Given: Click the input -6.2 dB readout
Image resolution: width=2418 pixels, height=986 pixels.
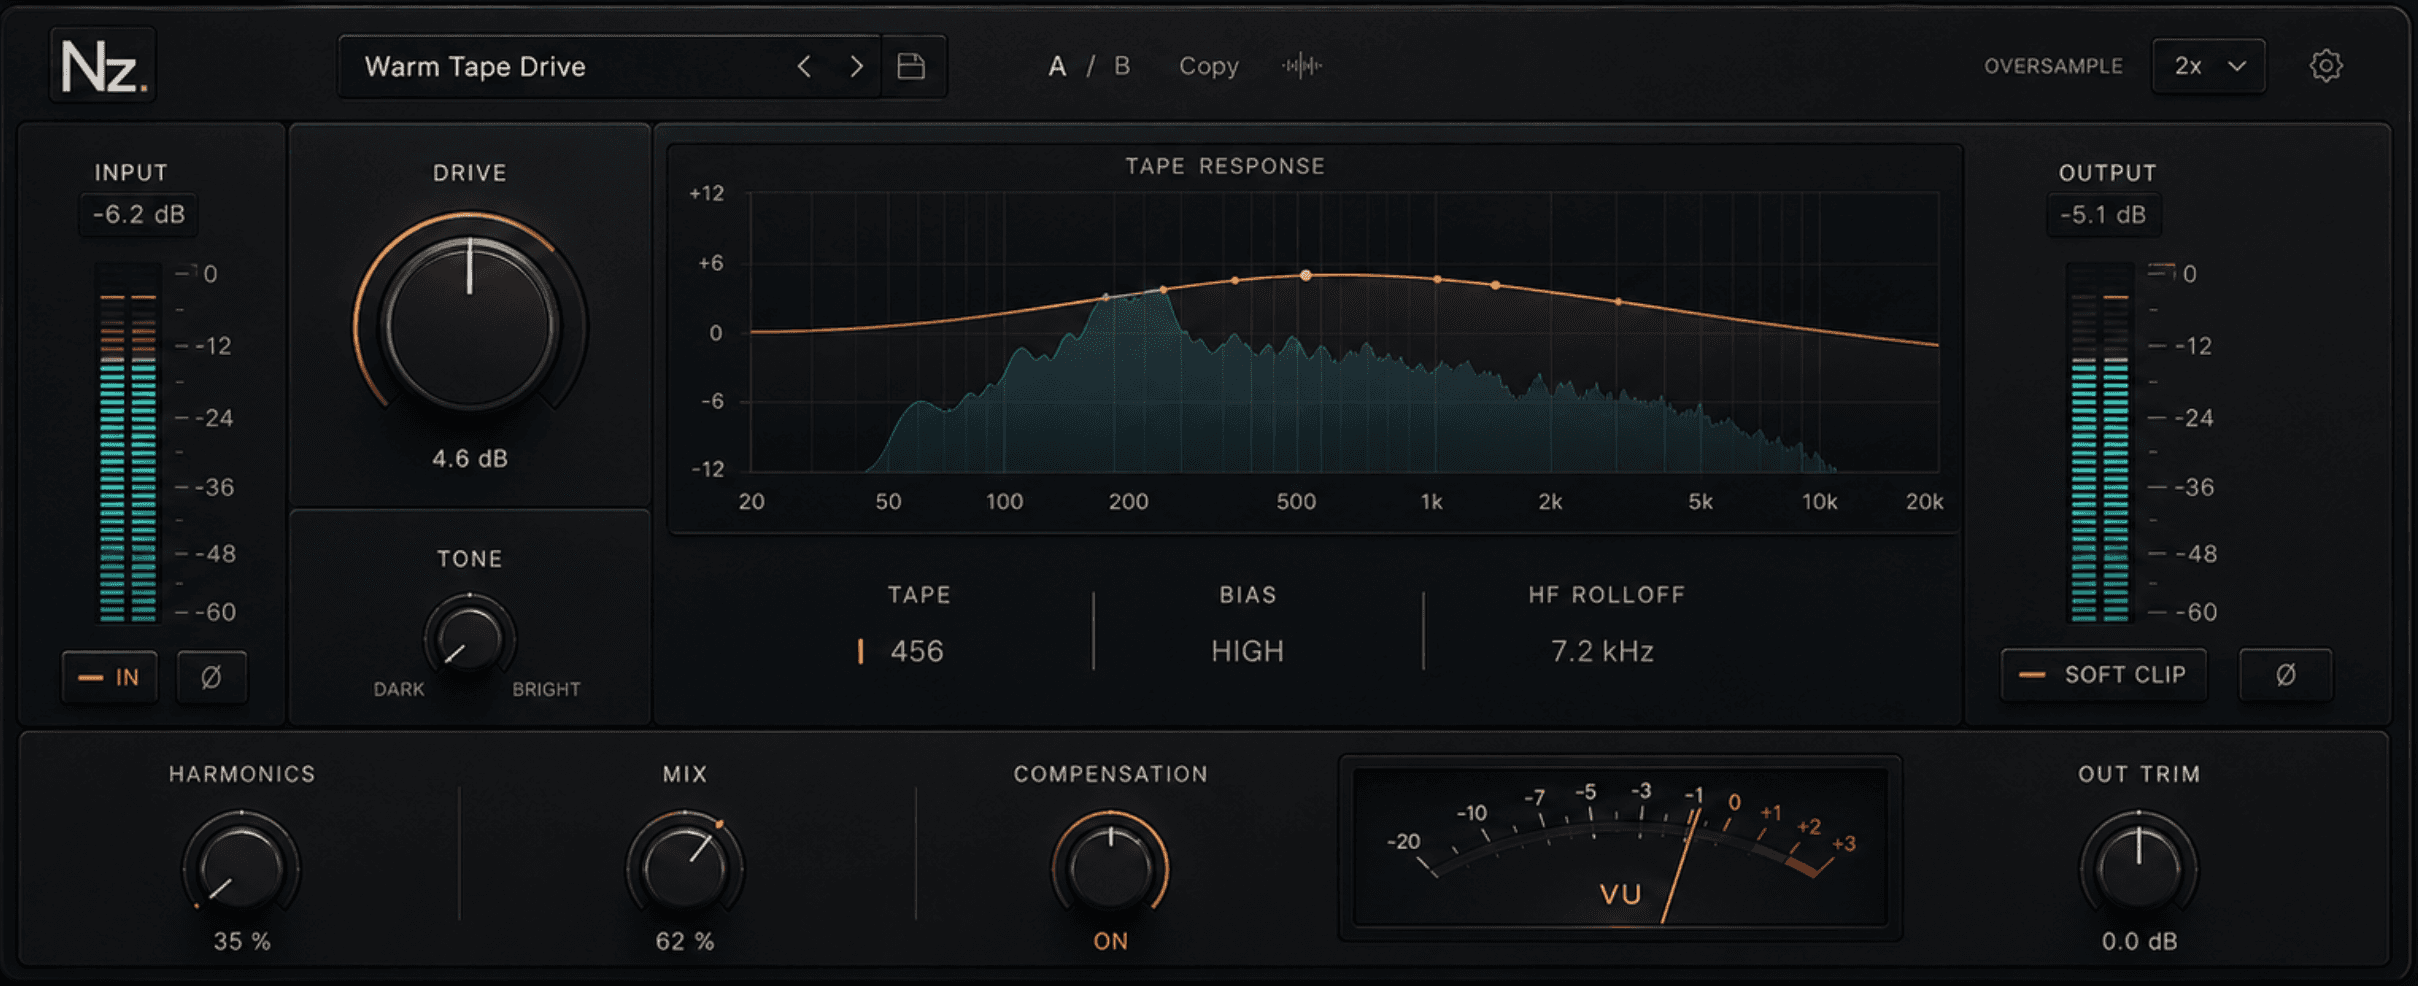Looking at the screenshot, I should [x=139, y=215].
